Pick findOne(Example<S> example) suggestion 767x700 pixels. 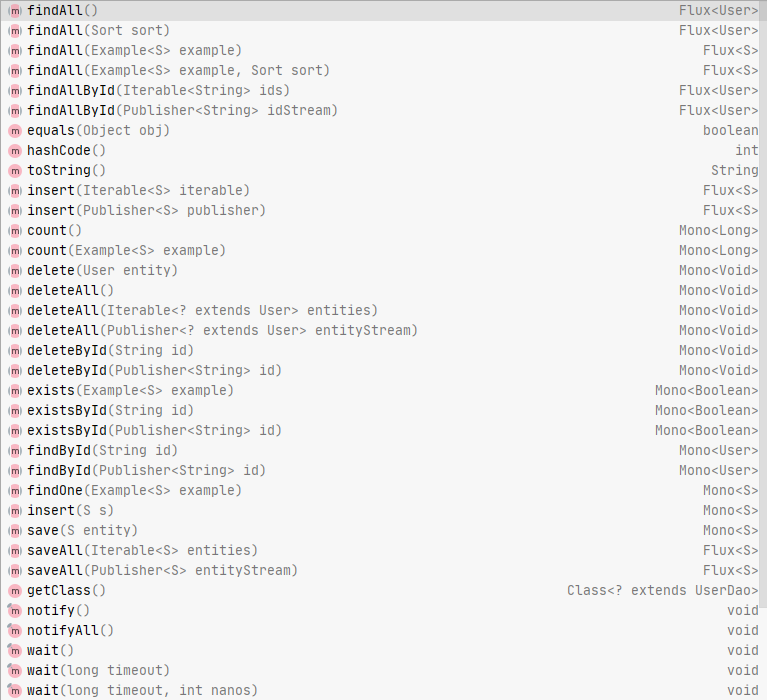coord(134,490)
